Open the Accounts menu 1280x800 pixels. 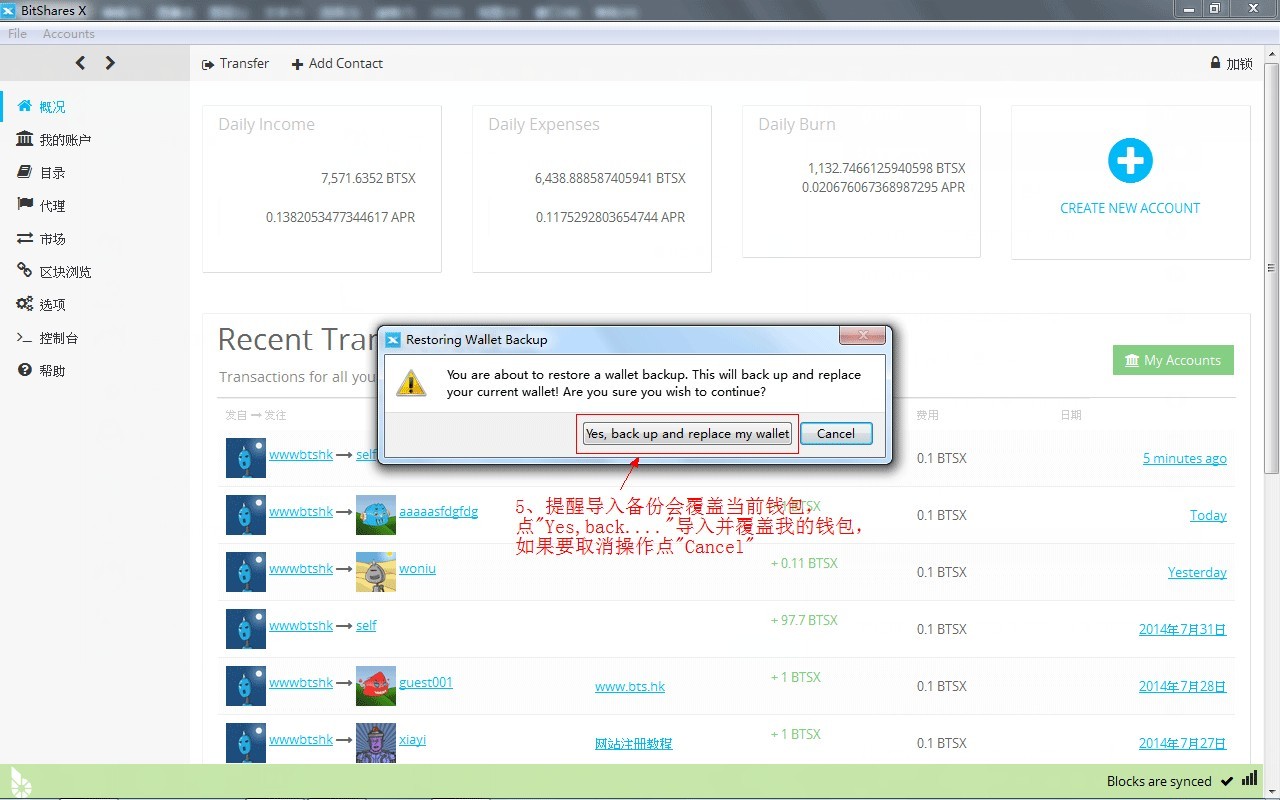coord(69,34)
